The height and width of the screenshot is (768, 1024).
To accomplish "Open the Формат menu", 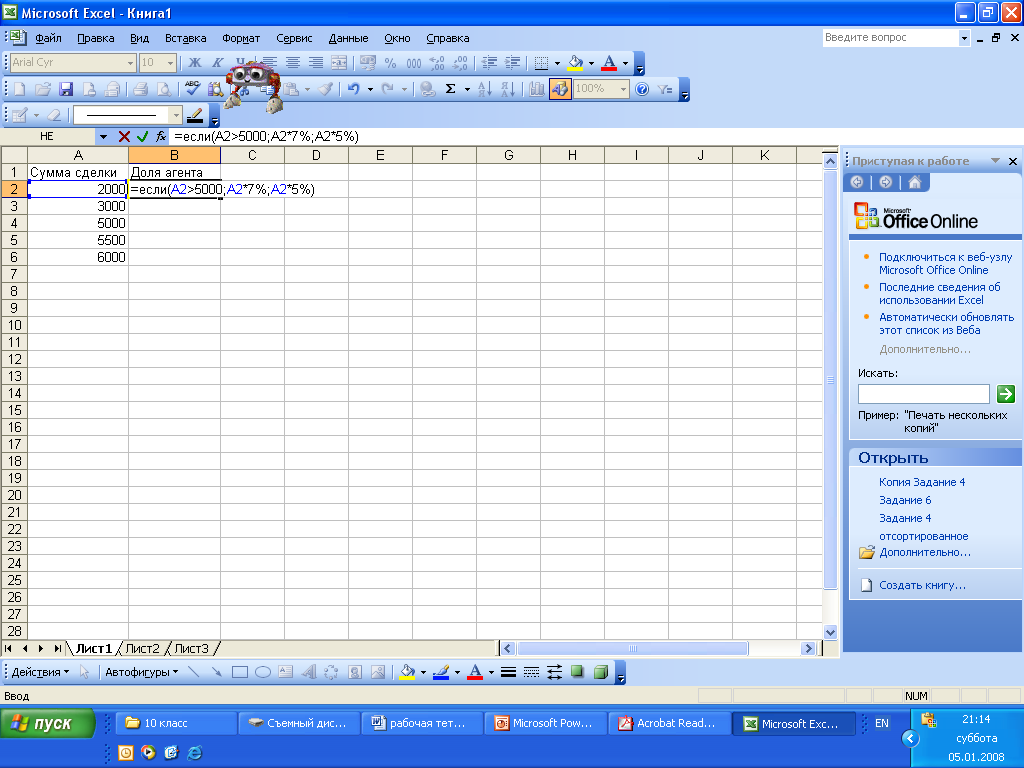I will click(241, 38).
